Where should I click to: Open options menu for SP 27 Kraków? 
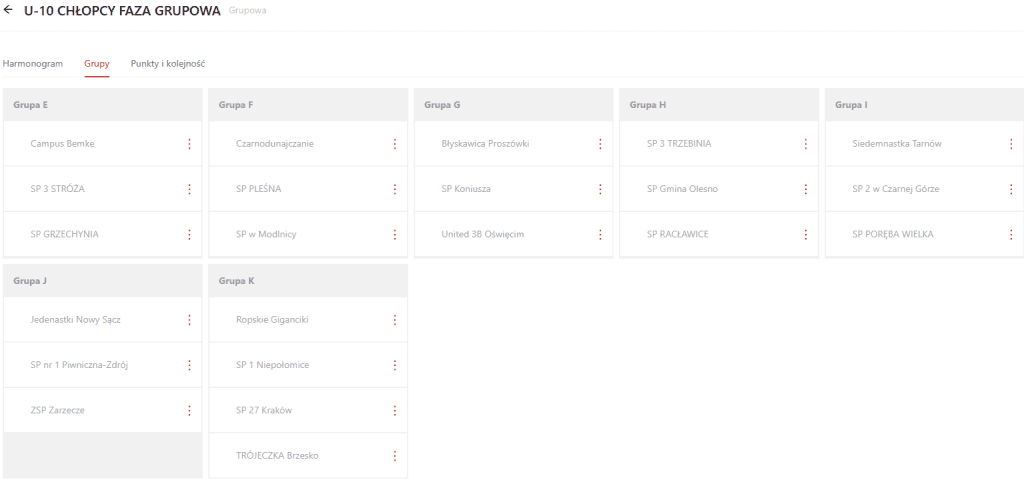[x=394, y=411]
